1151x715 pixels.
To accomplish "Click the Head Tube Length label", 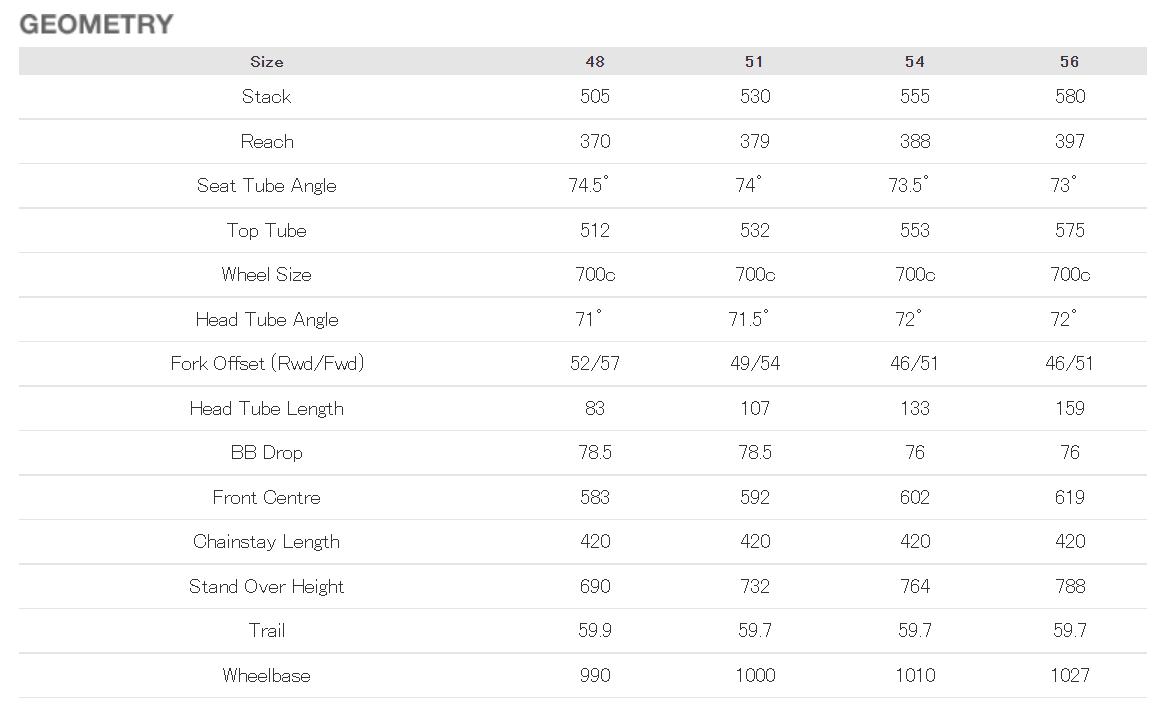I will pos(267,409).
